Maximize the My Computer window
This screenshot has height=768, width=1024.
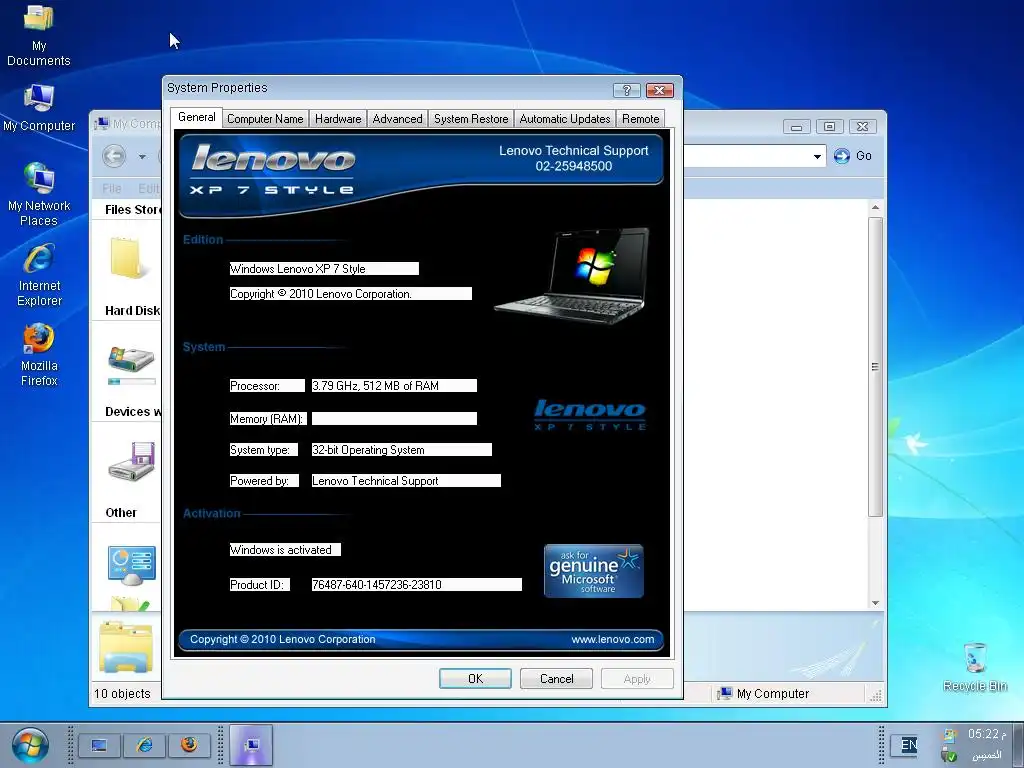pos(829,127)
